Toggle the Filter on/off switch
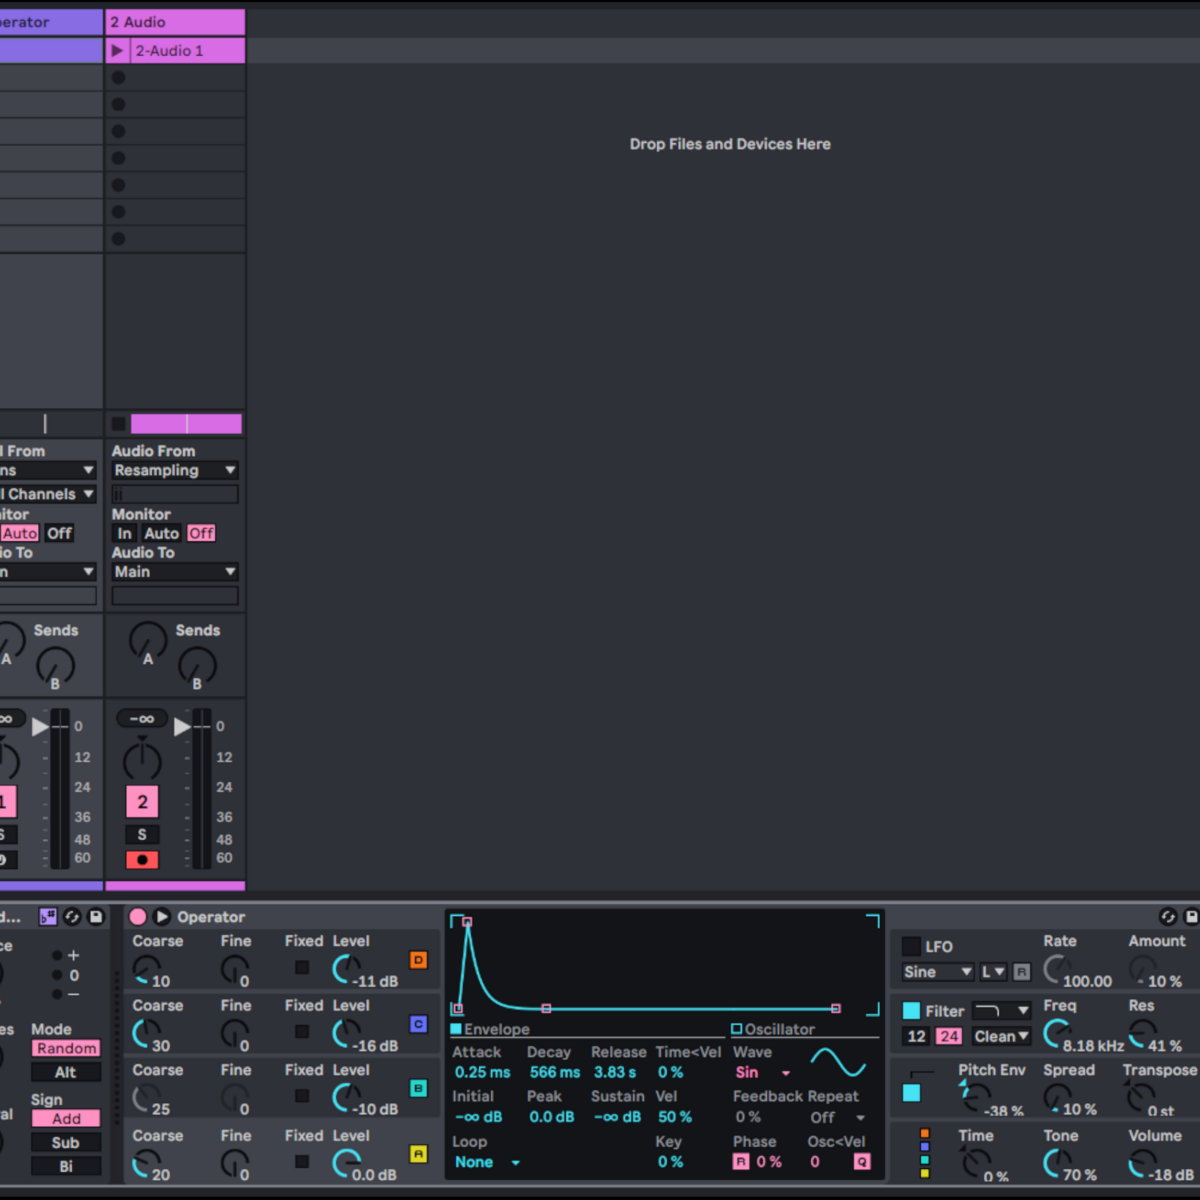1200x1200 pixels. (911, 1011)
